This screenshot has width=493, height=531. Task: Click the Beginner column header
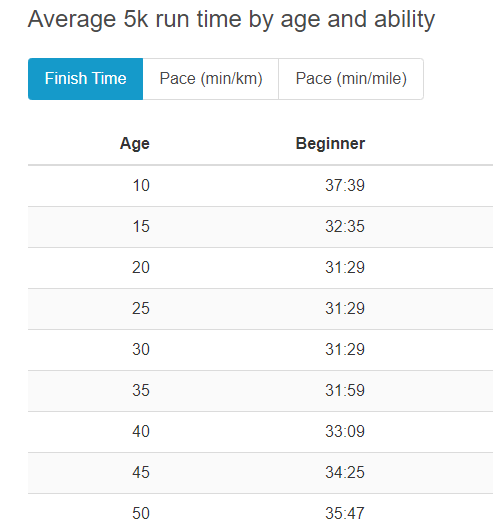coord(330,144)
